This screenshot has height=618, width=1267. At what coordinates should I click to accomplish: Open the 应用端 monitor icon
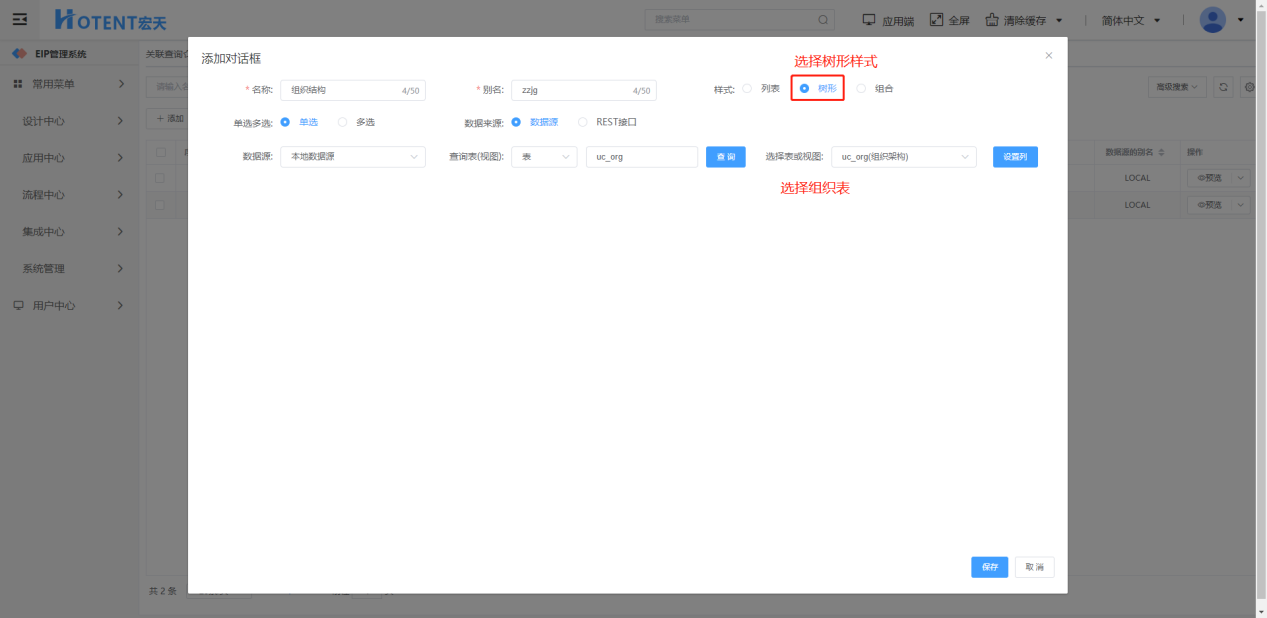tap(869, 20)
